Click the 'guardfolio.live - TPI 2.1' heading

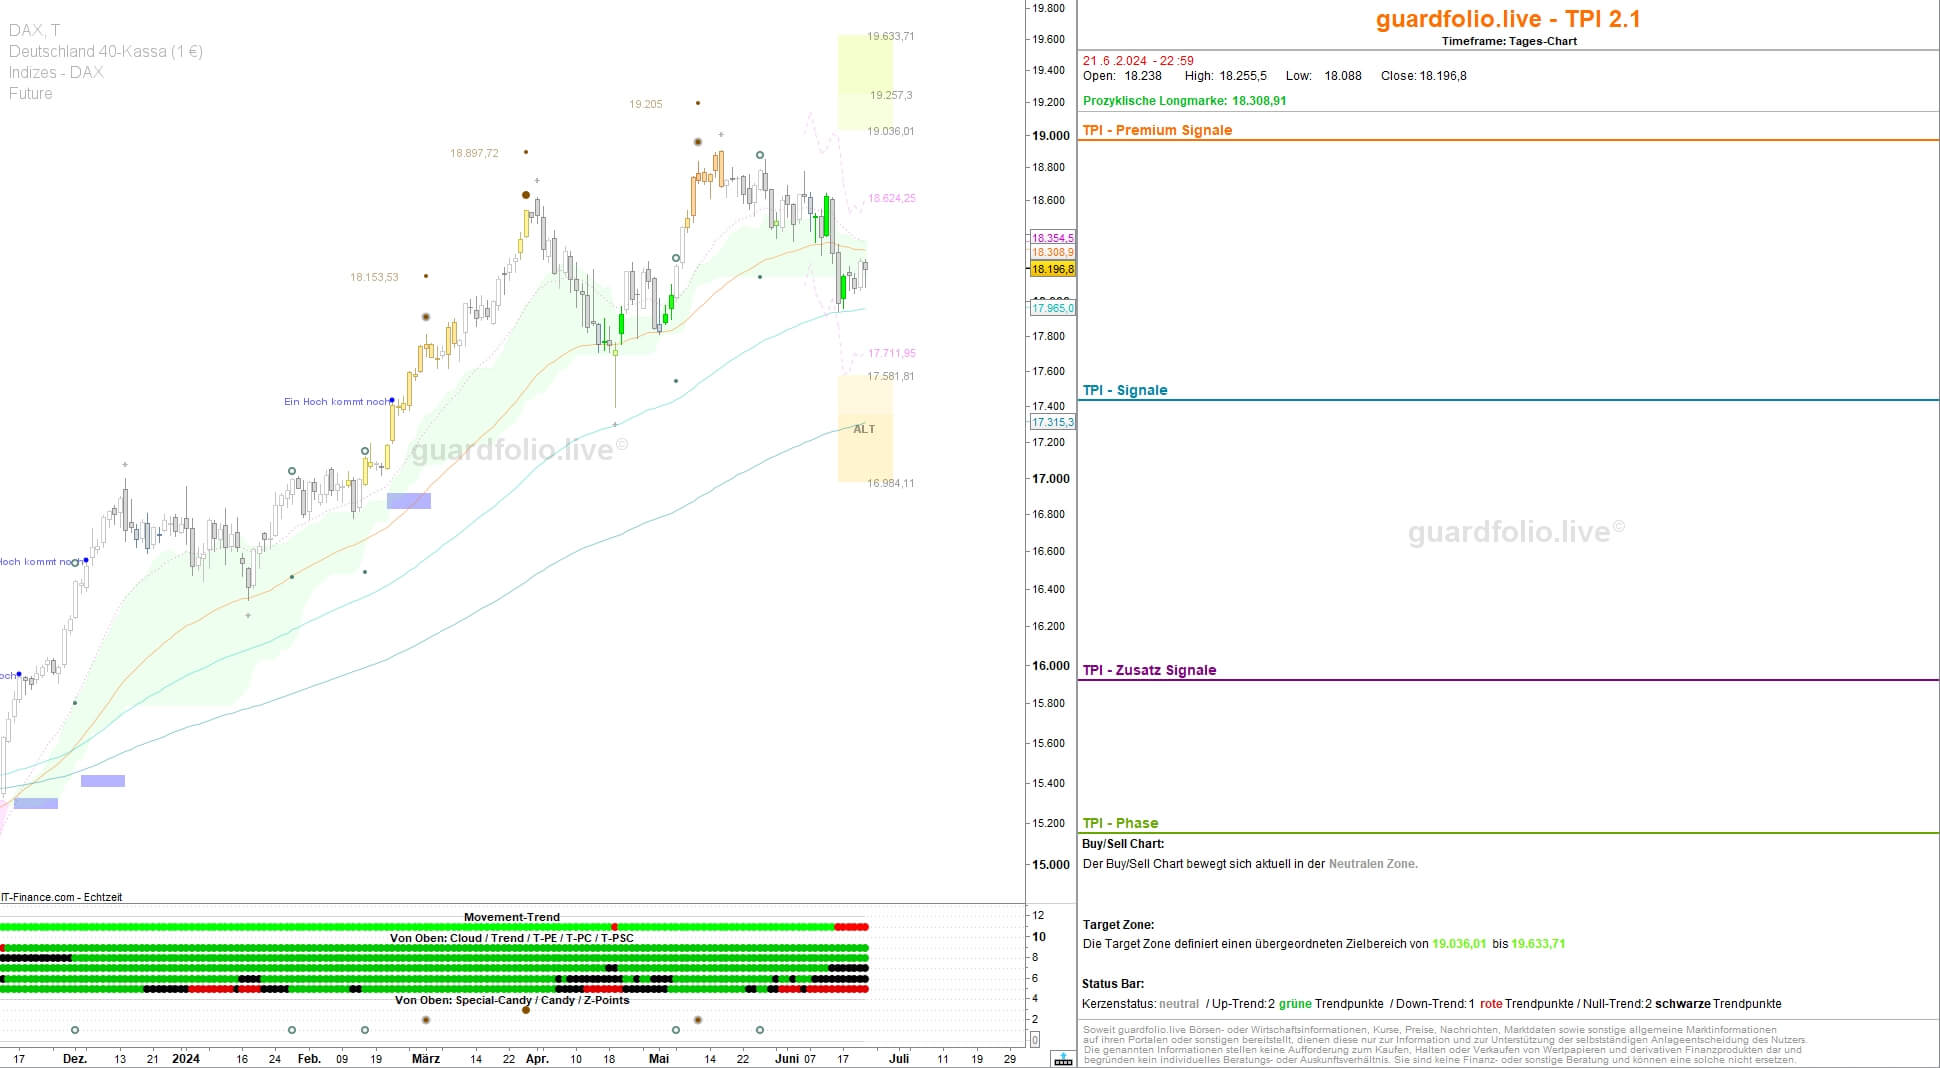pos(1508,19)
